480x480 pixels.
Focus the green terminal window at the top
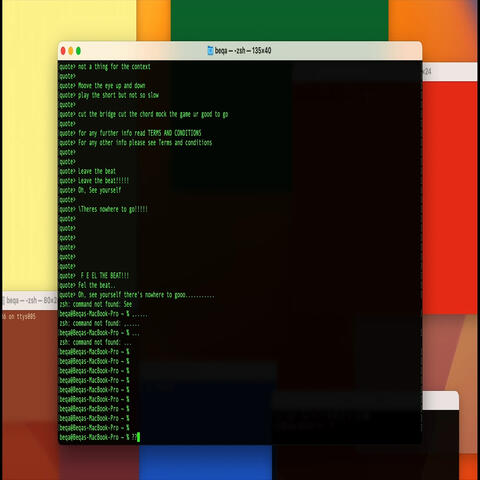click(x=279, y=20)
